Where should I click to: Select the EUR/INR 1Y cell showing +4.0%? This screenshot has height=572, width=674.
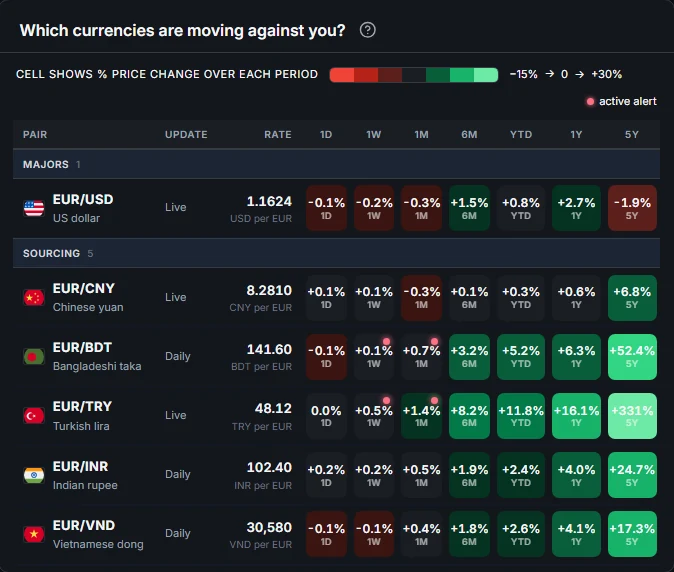(x=576, y=475)
